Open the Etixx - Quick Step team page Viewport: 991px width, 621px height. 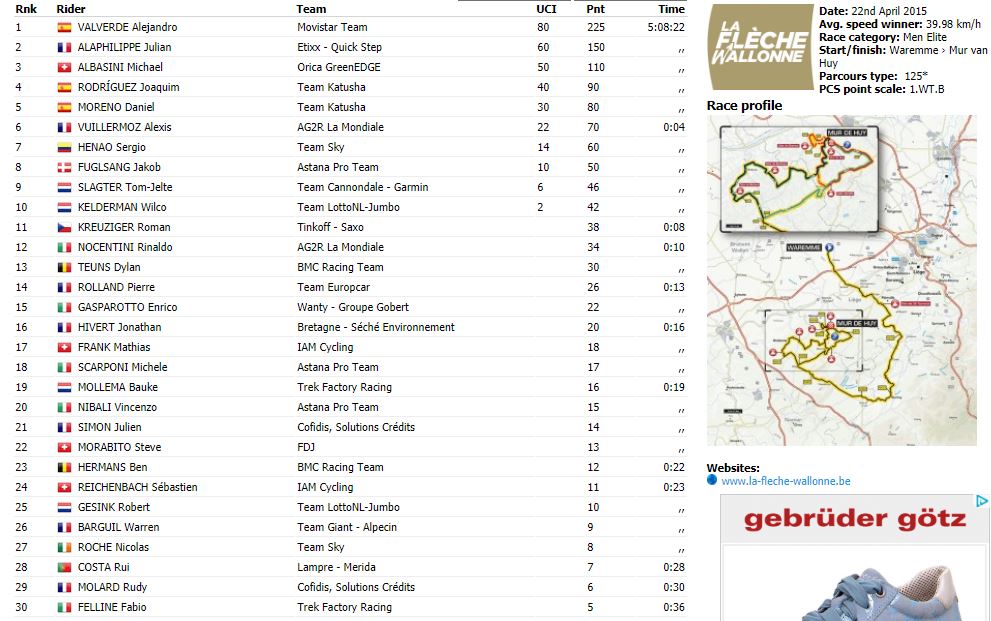[x=339, y=47]
